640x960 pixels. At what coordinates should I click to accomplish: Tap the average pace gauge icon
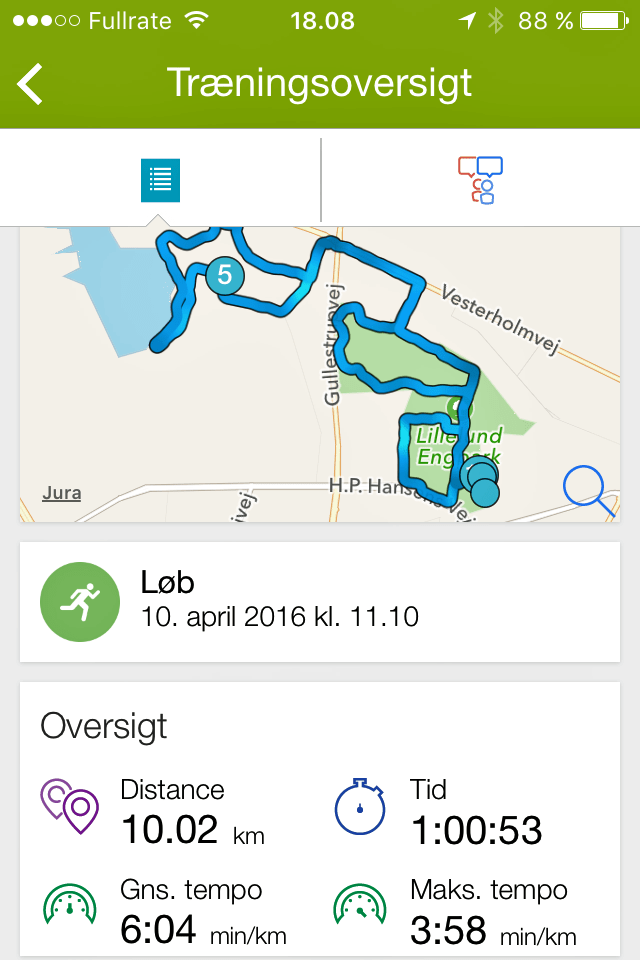(x=70, y=904)
